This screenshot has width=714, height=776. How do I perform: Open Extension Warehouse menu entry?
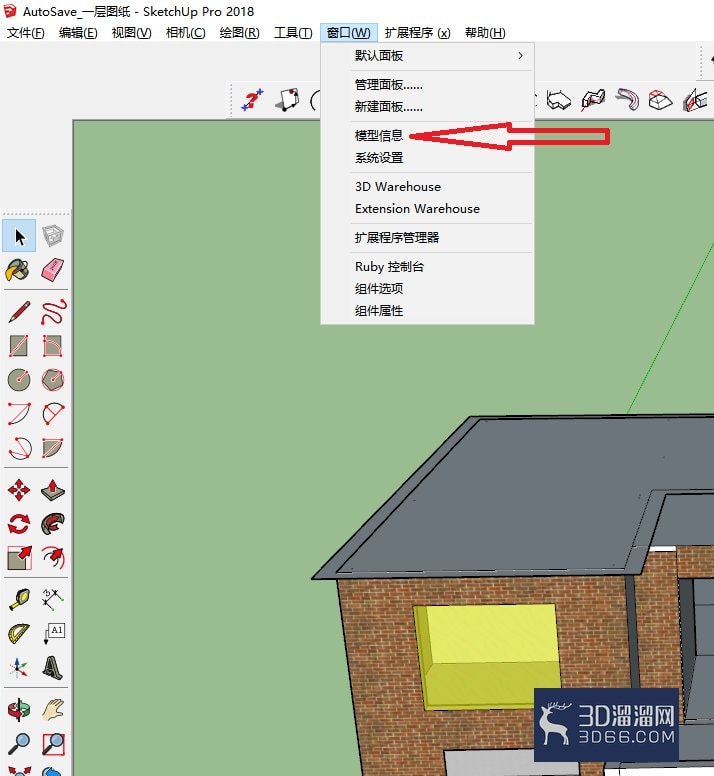pyautogui.click(x=428, y=209)
